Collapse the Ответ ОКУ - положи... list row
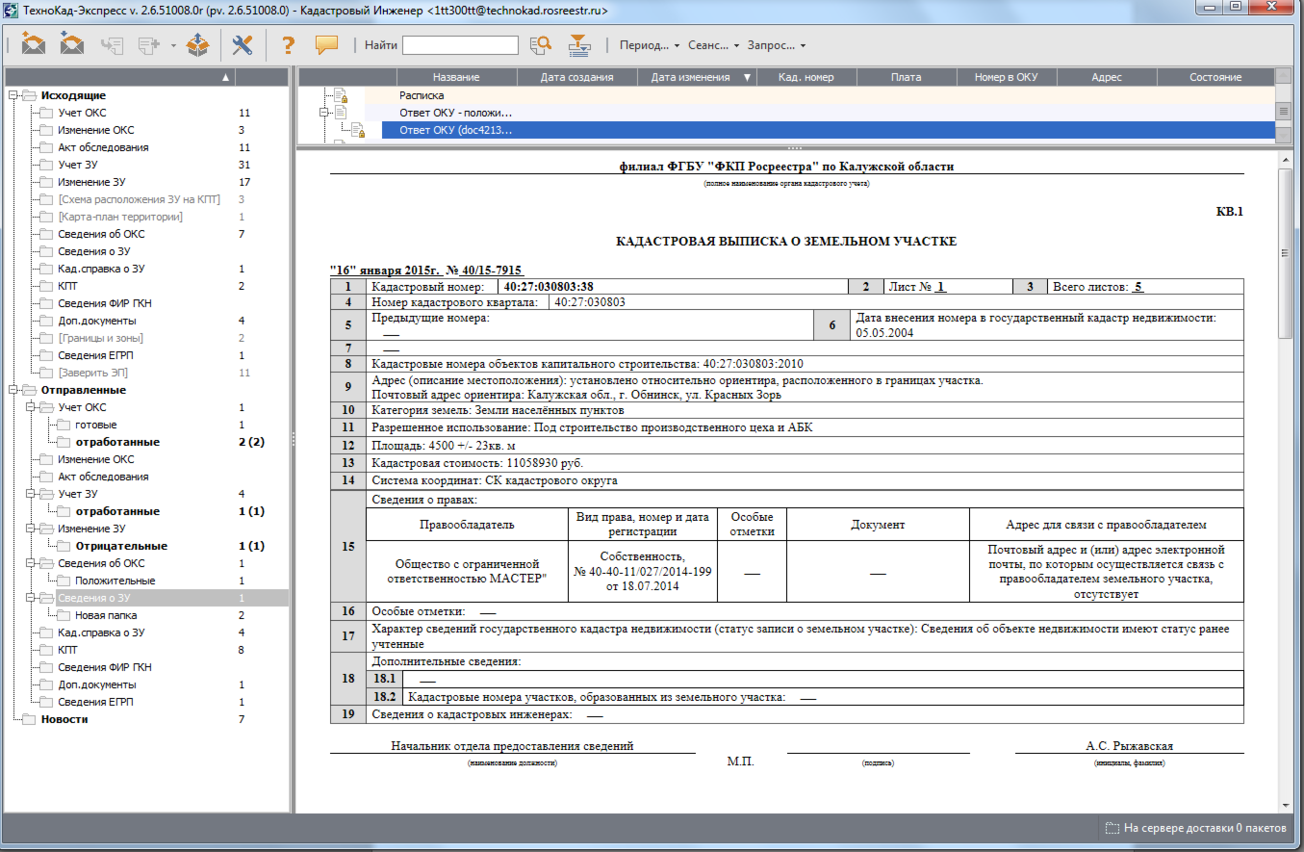1304x852 pixels. (324, 113)
